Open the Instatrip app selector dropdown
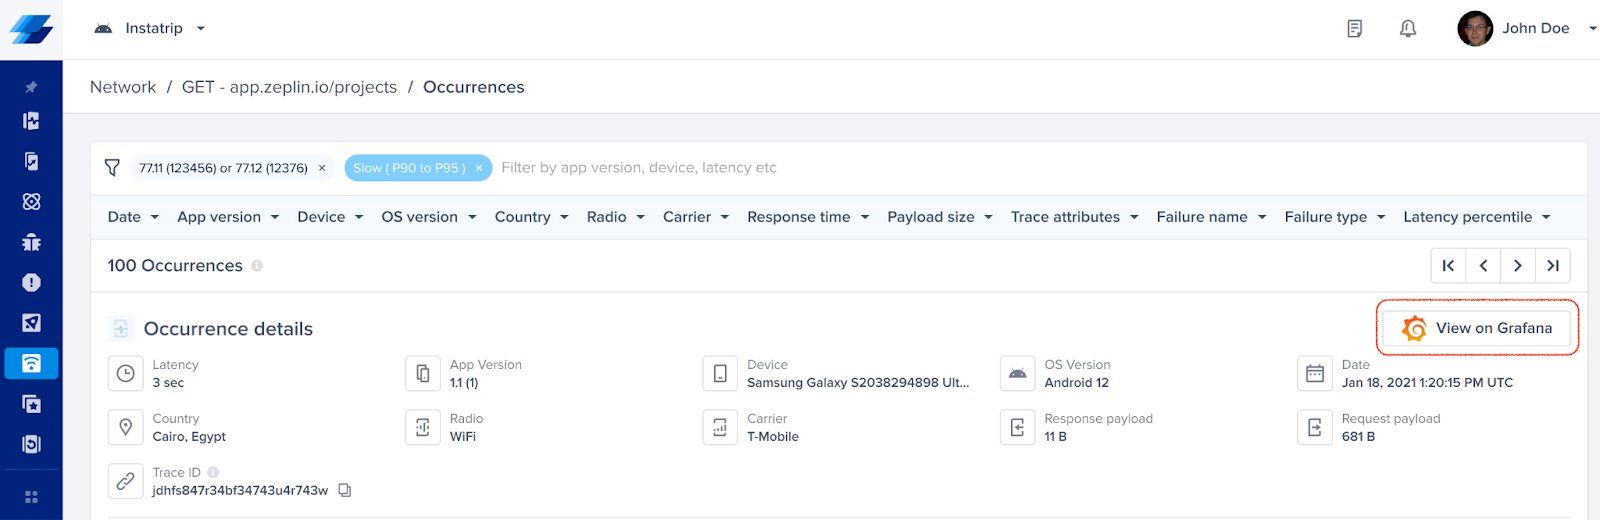Viewport: 1600px width, 520px height. pyautogui.click(x=150, y=28)
